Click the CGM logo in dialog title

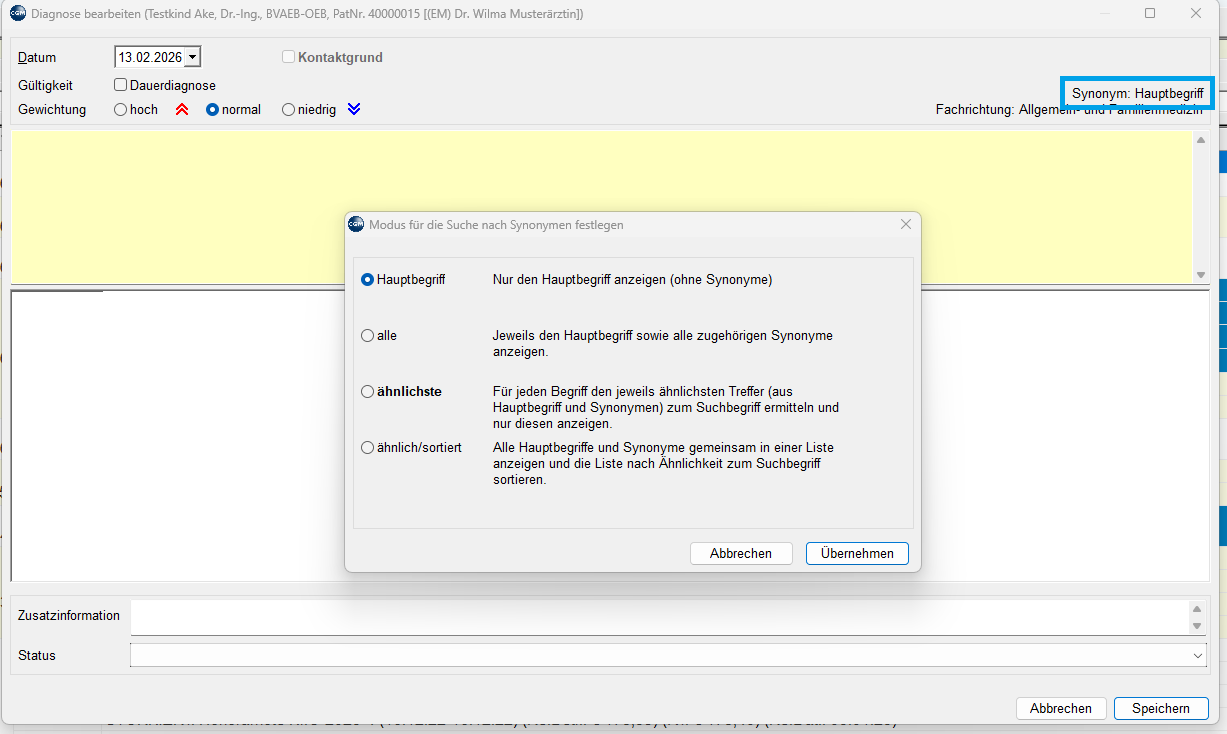click(356, 225)
